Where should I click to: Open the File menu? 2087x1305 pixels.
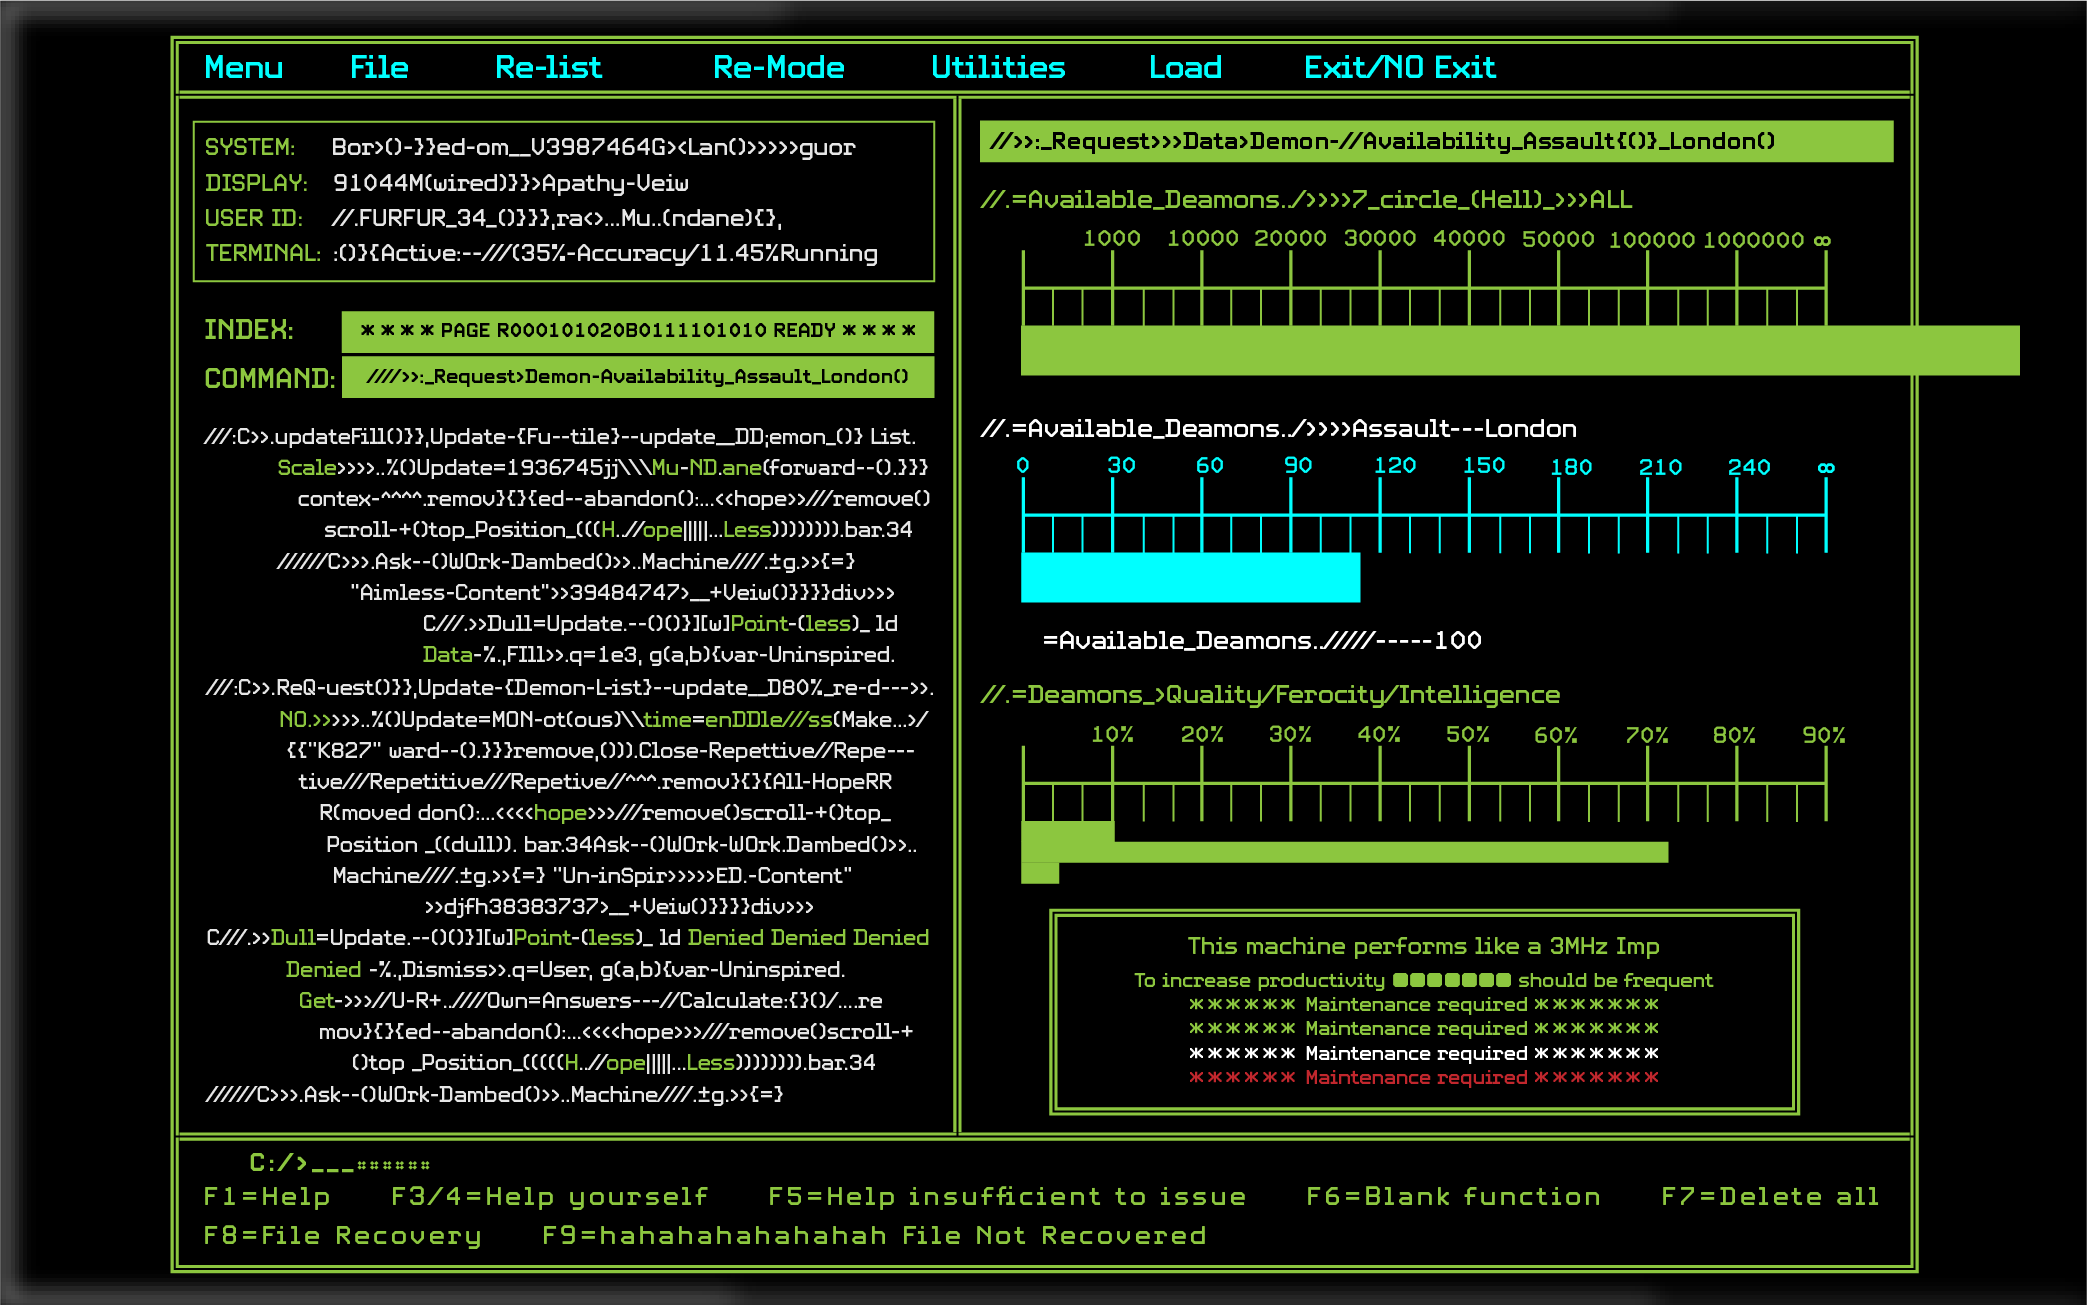tap(378, 68)
